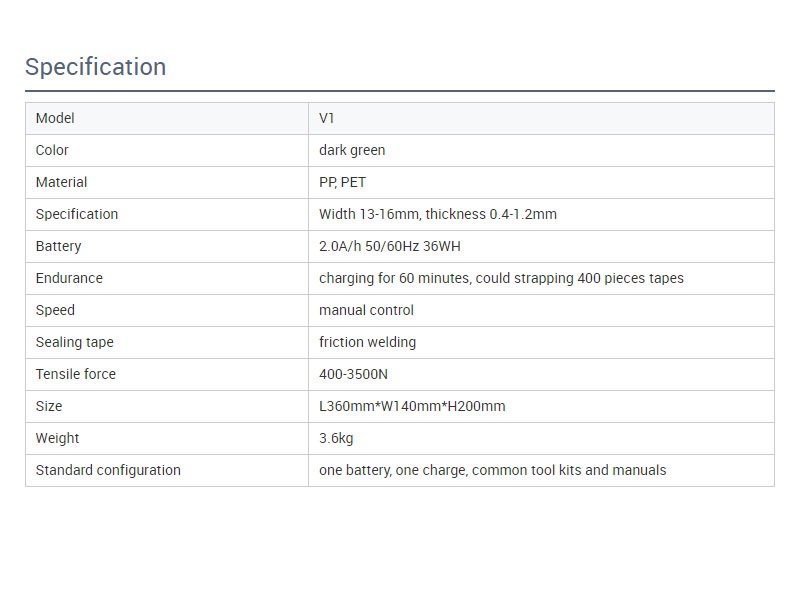Click the manual control speed value

point(366,310)
